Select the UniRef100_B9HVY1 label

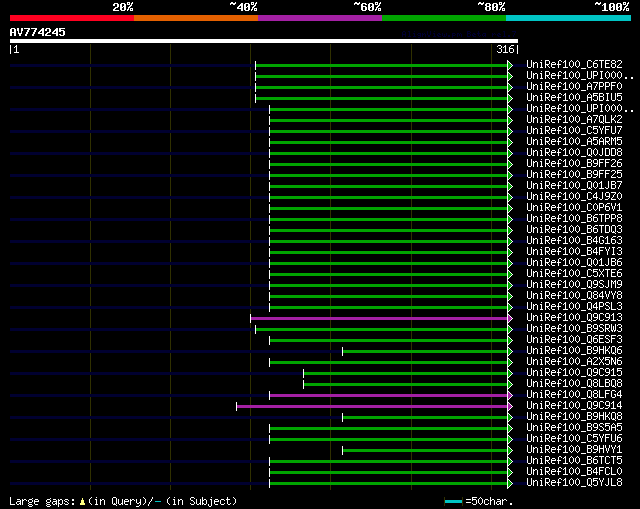(574, 450)
